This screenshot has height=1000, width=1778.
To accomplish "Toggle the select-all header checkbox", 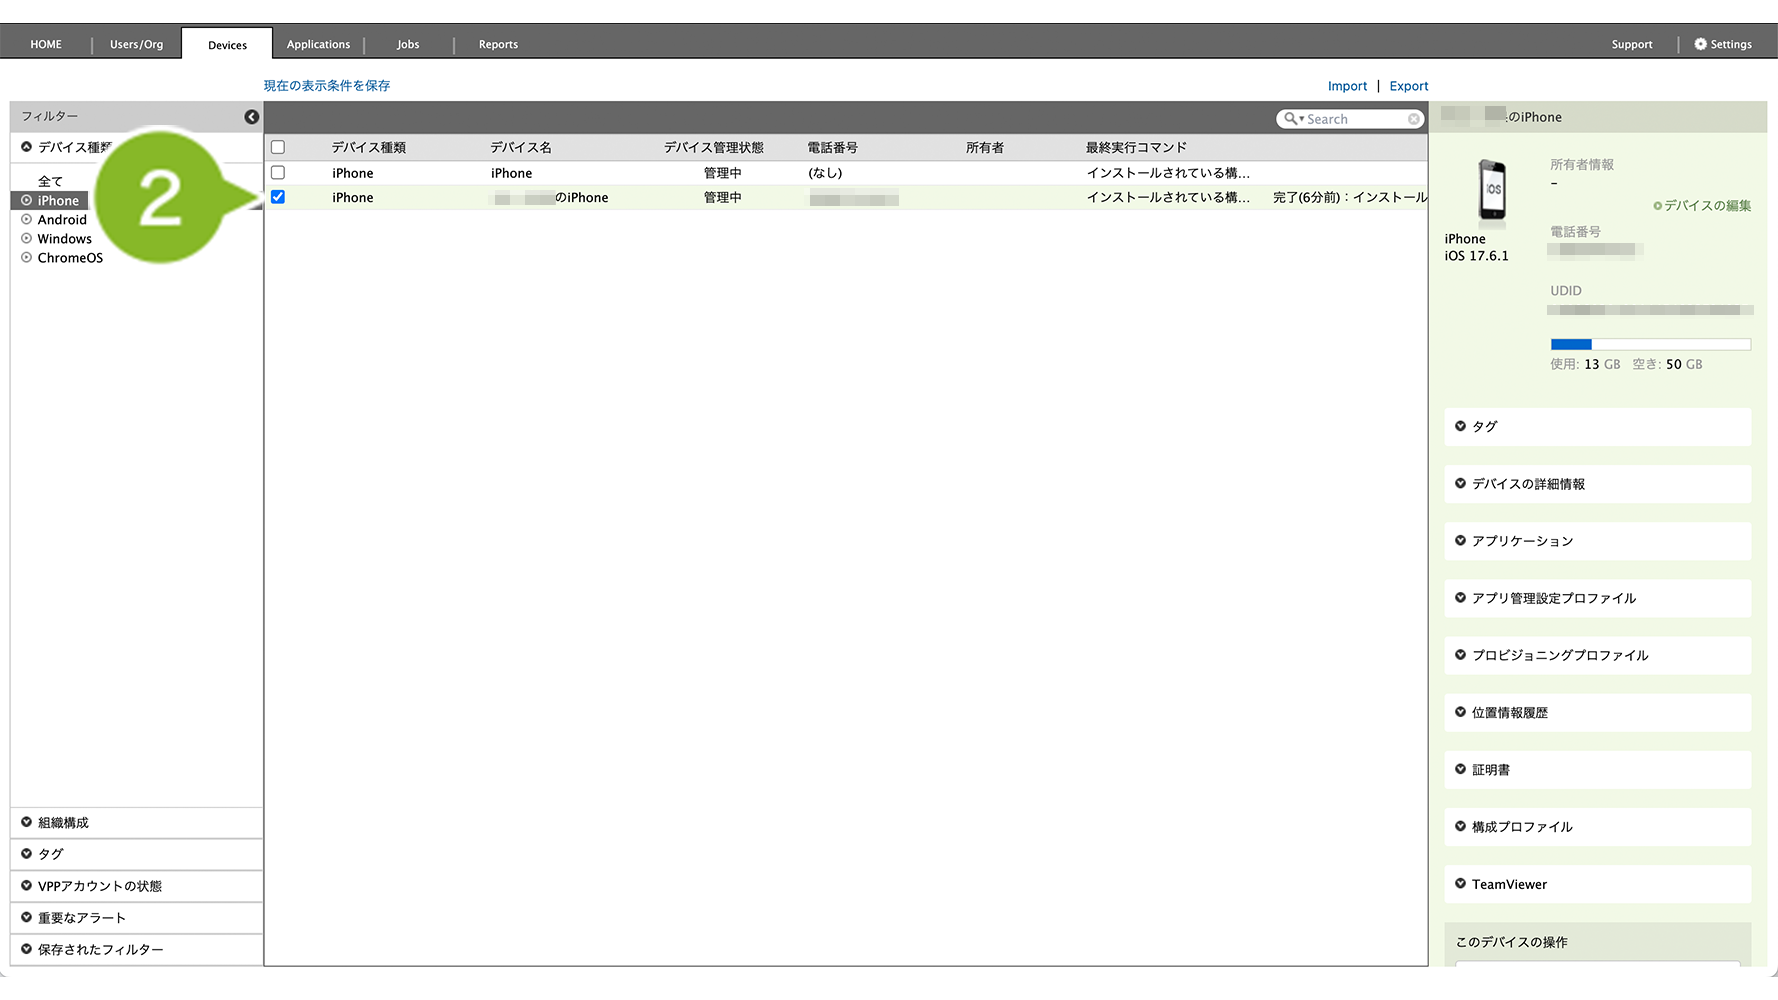I will click(278, 147).
